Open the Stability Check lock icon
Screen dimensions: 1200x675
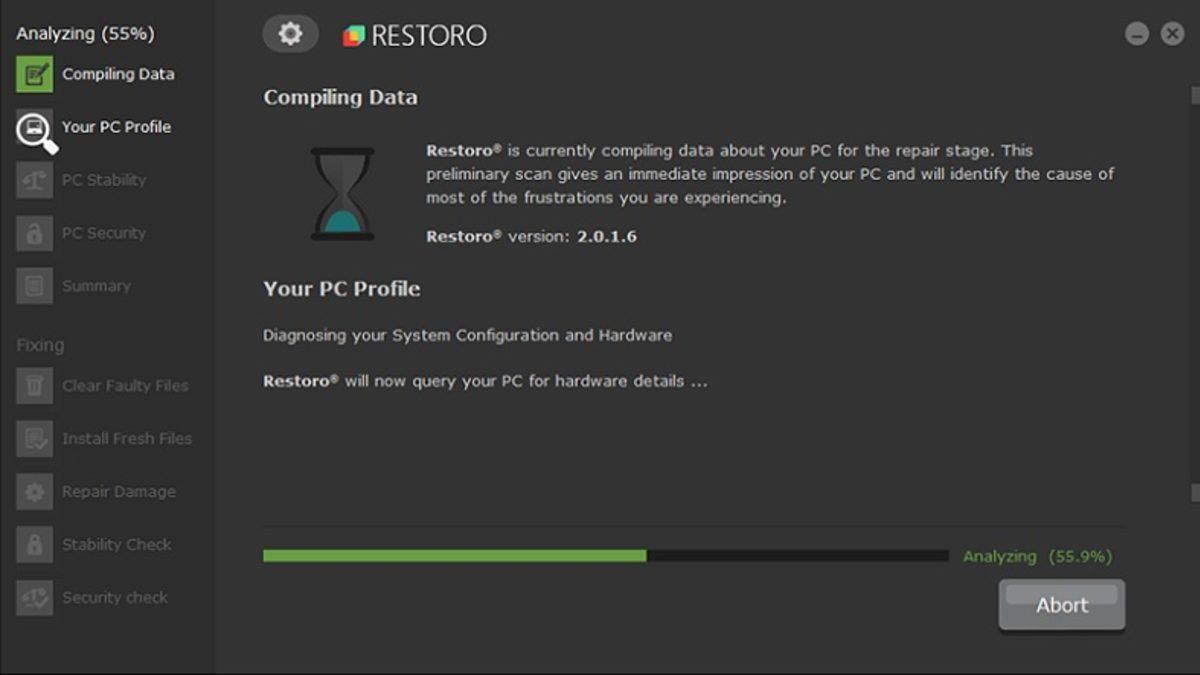point(34,544)
